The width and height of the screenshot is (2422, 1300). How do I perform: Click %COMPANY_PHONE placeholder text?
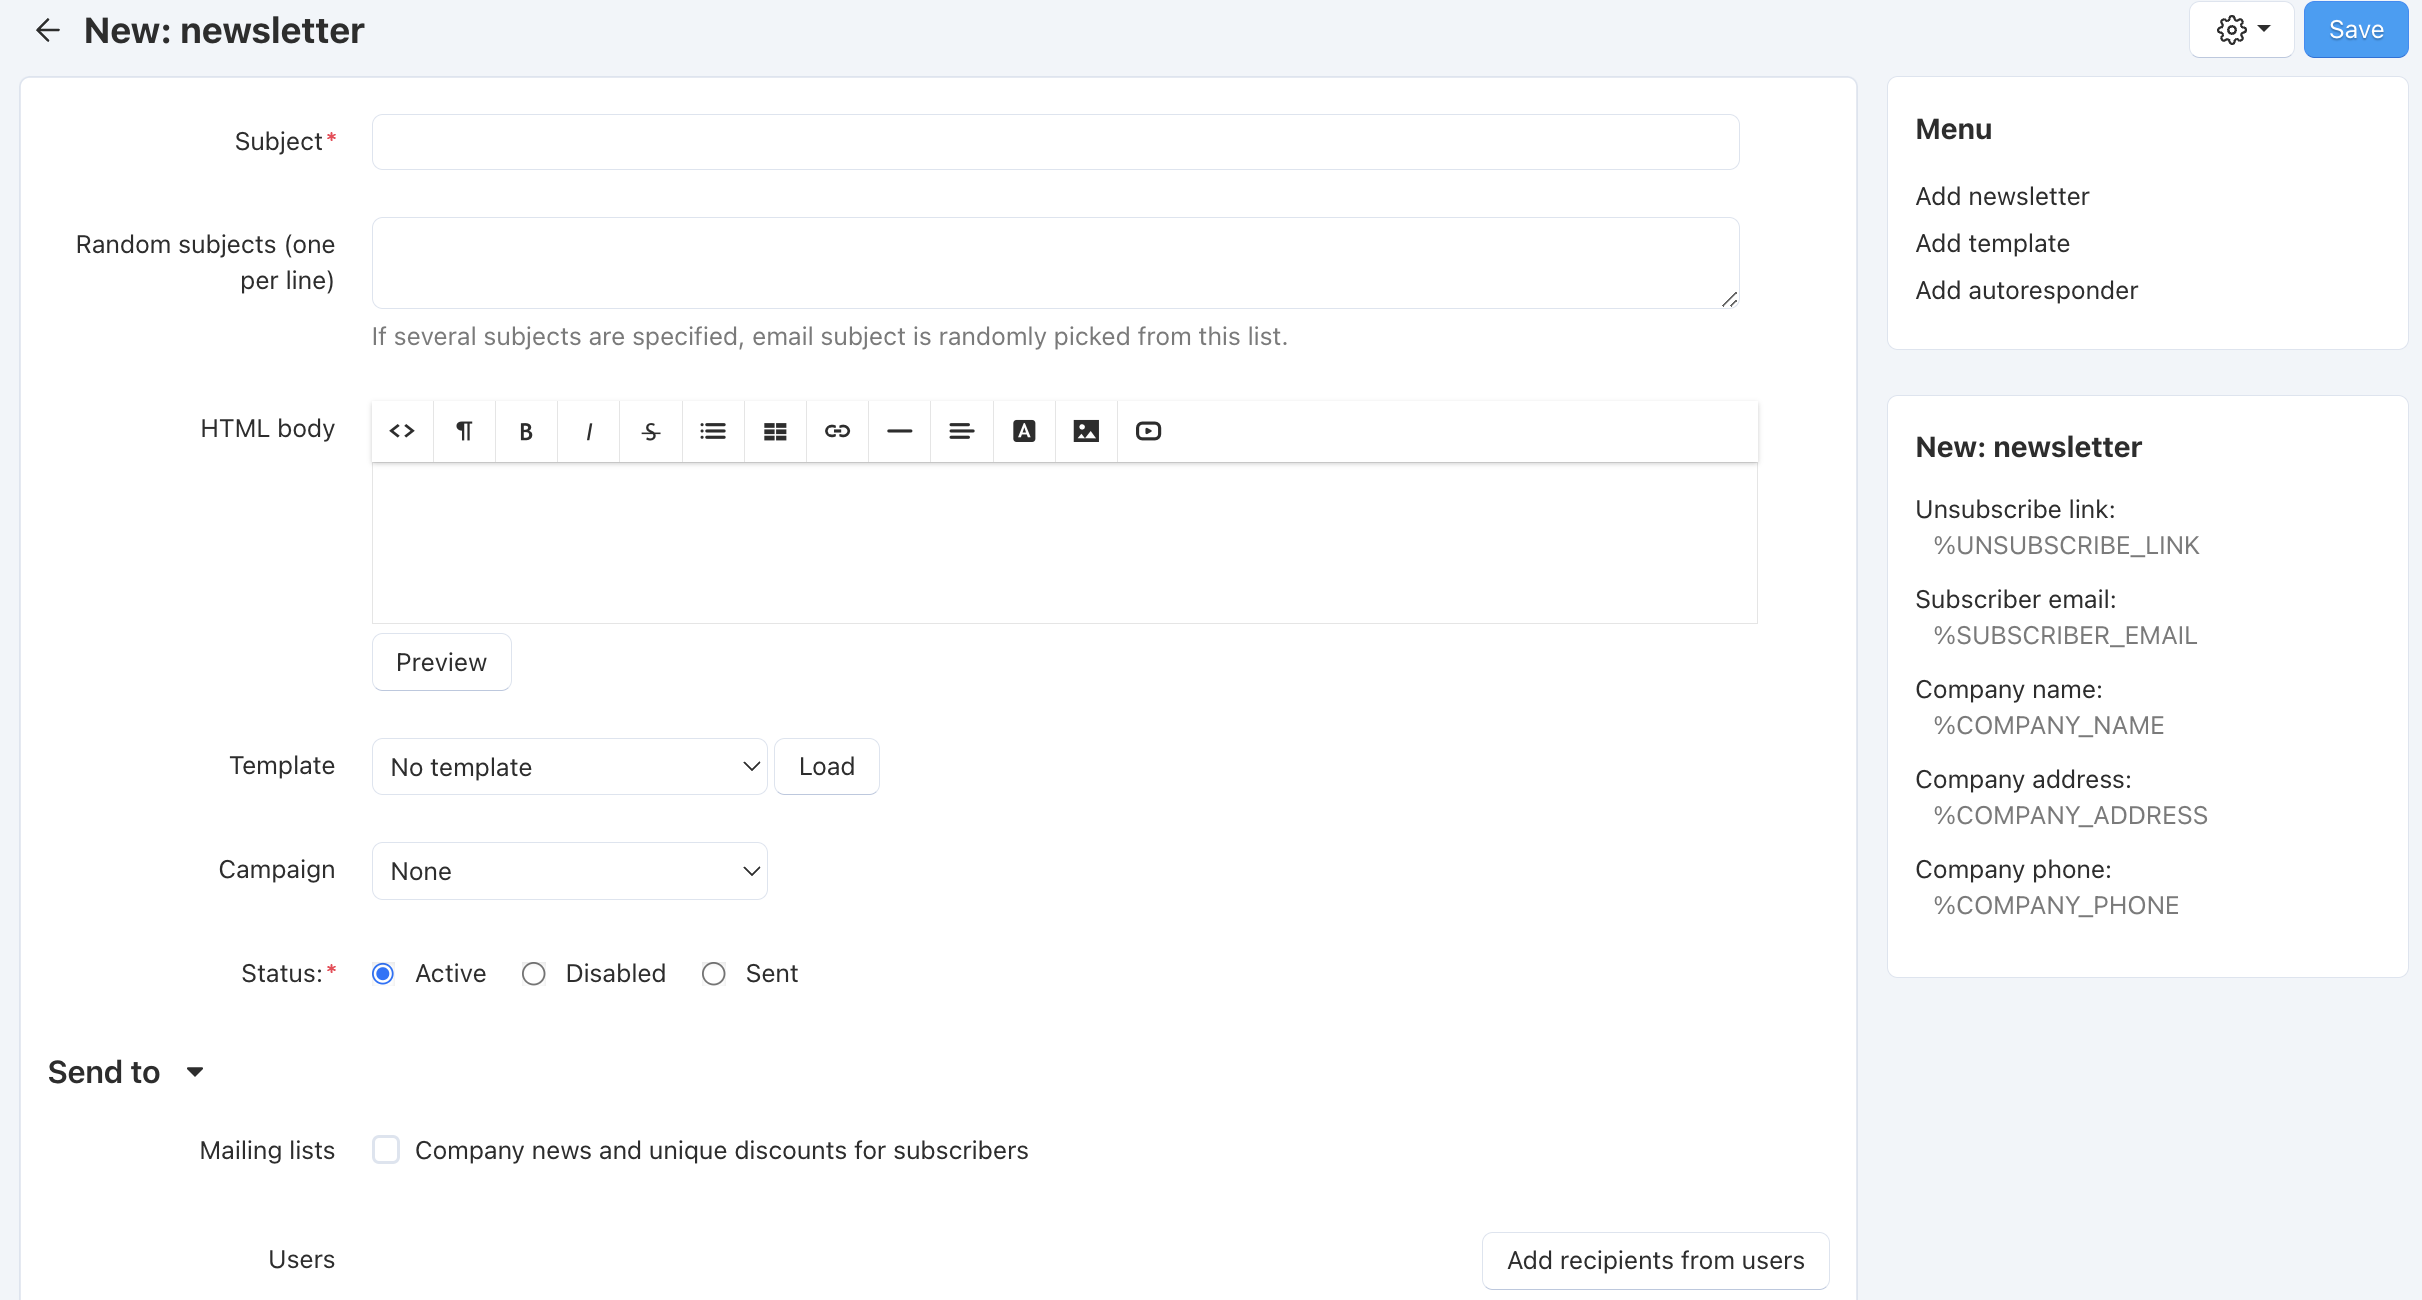point(2056,906)
